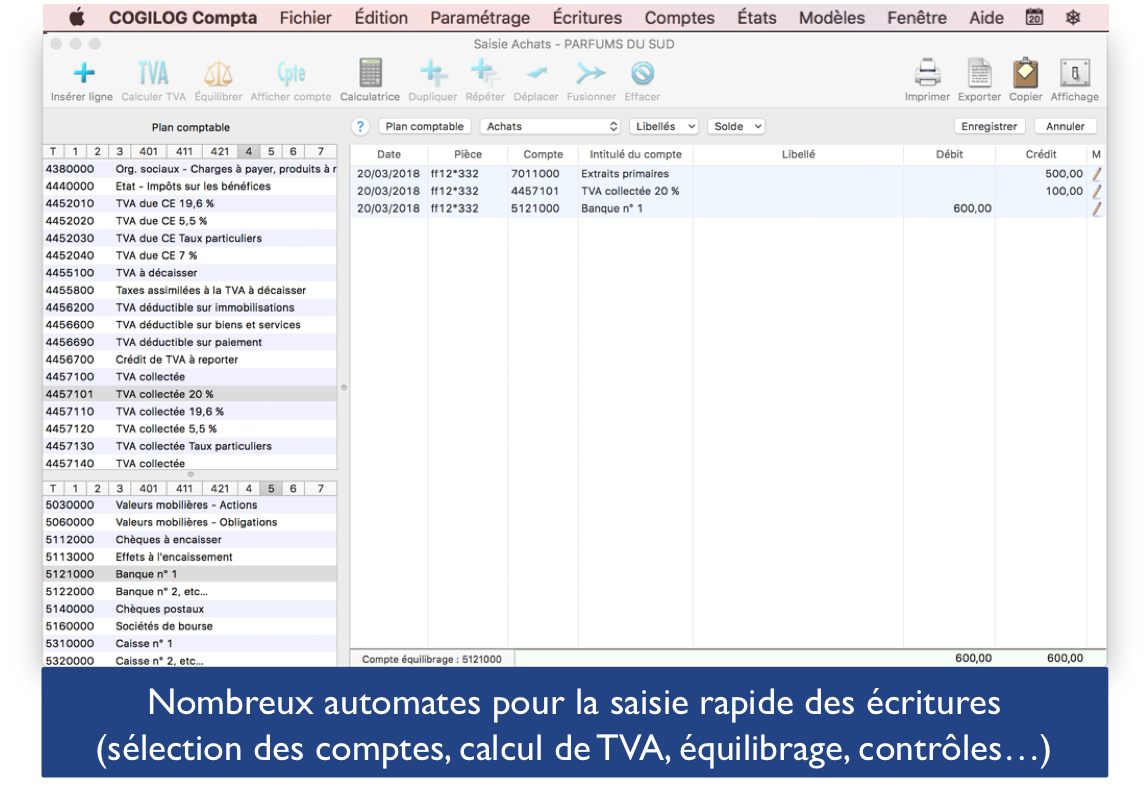Select account 4455100 TVA à décaisser
1147x789 pixels.
click(190, 273)
